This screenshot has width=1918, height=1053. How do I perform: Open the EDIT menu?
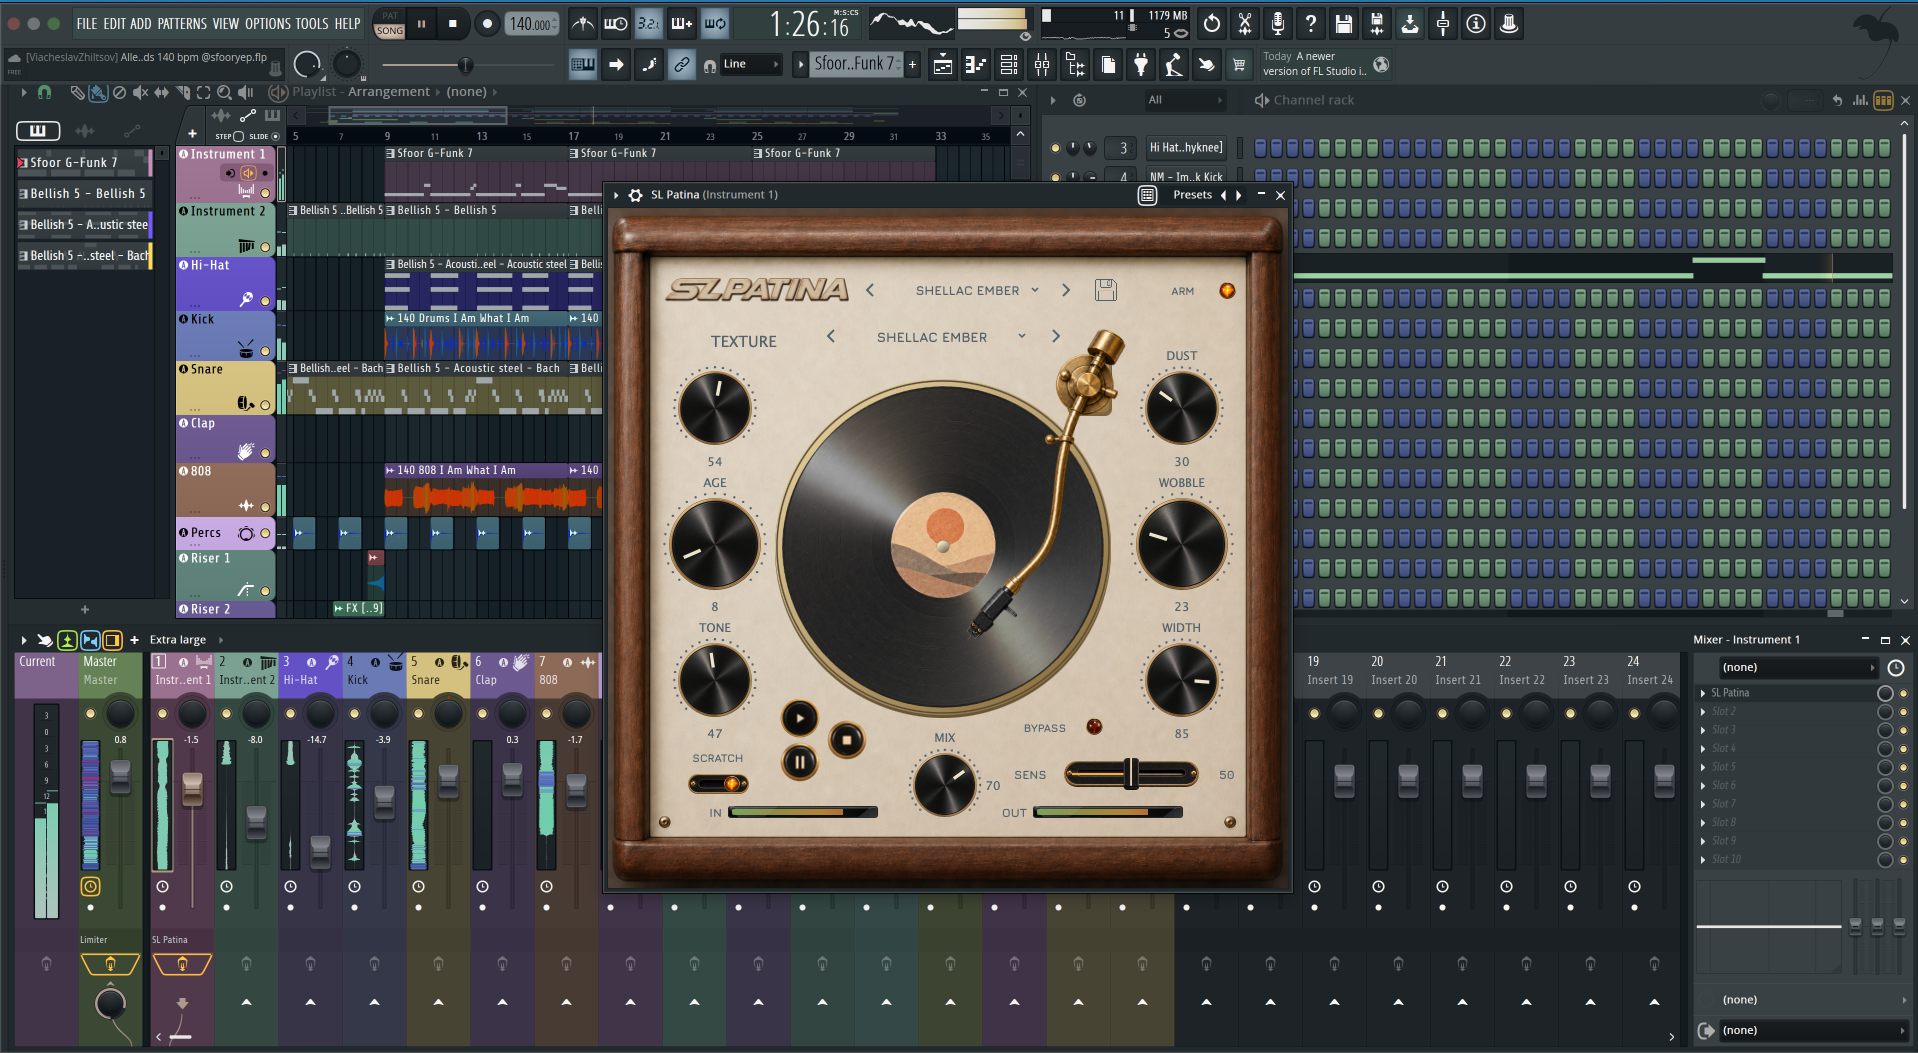coord(114,23)
